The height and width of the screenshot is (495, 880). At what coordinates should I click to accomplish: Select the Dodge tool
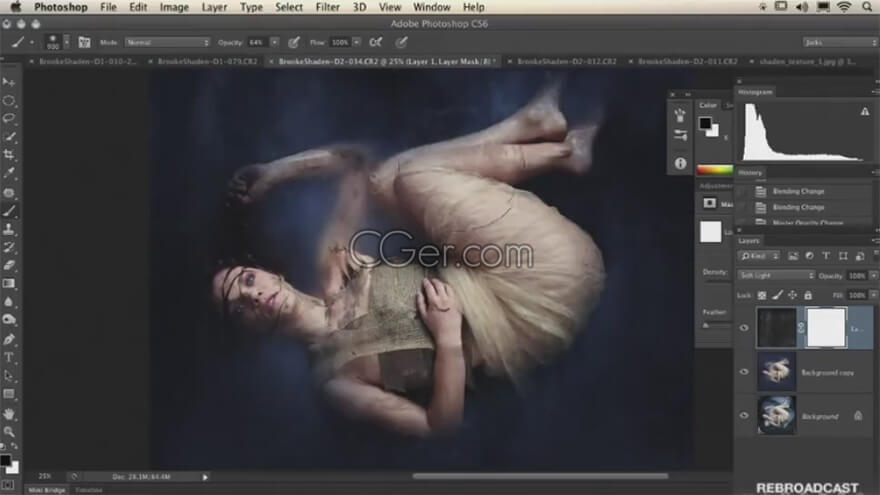(9, 320)
